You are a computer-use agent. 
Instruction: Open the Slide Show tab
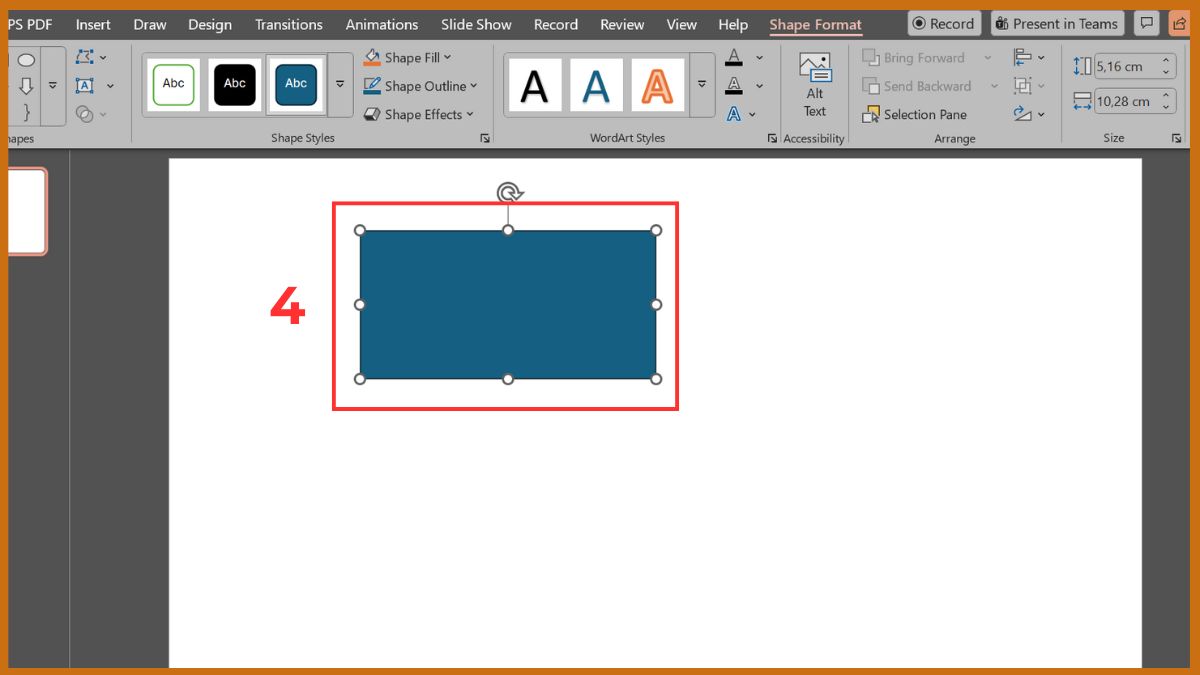coord(476,24)
